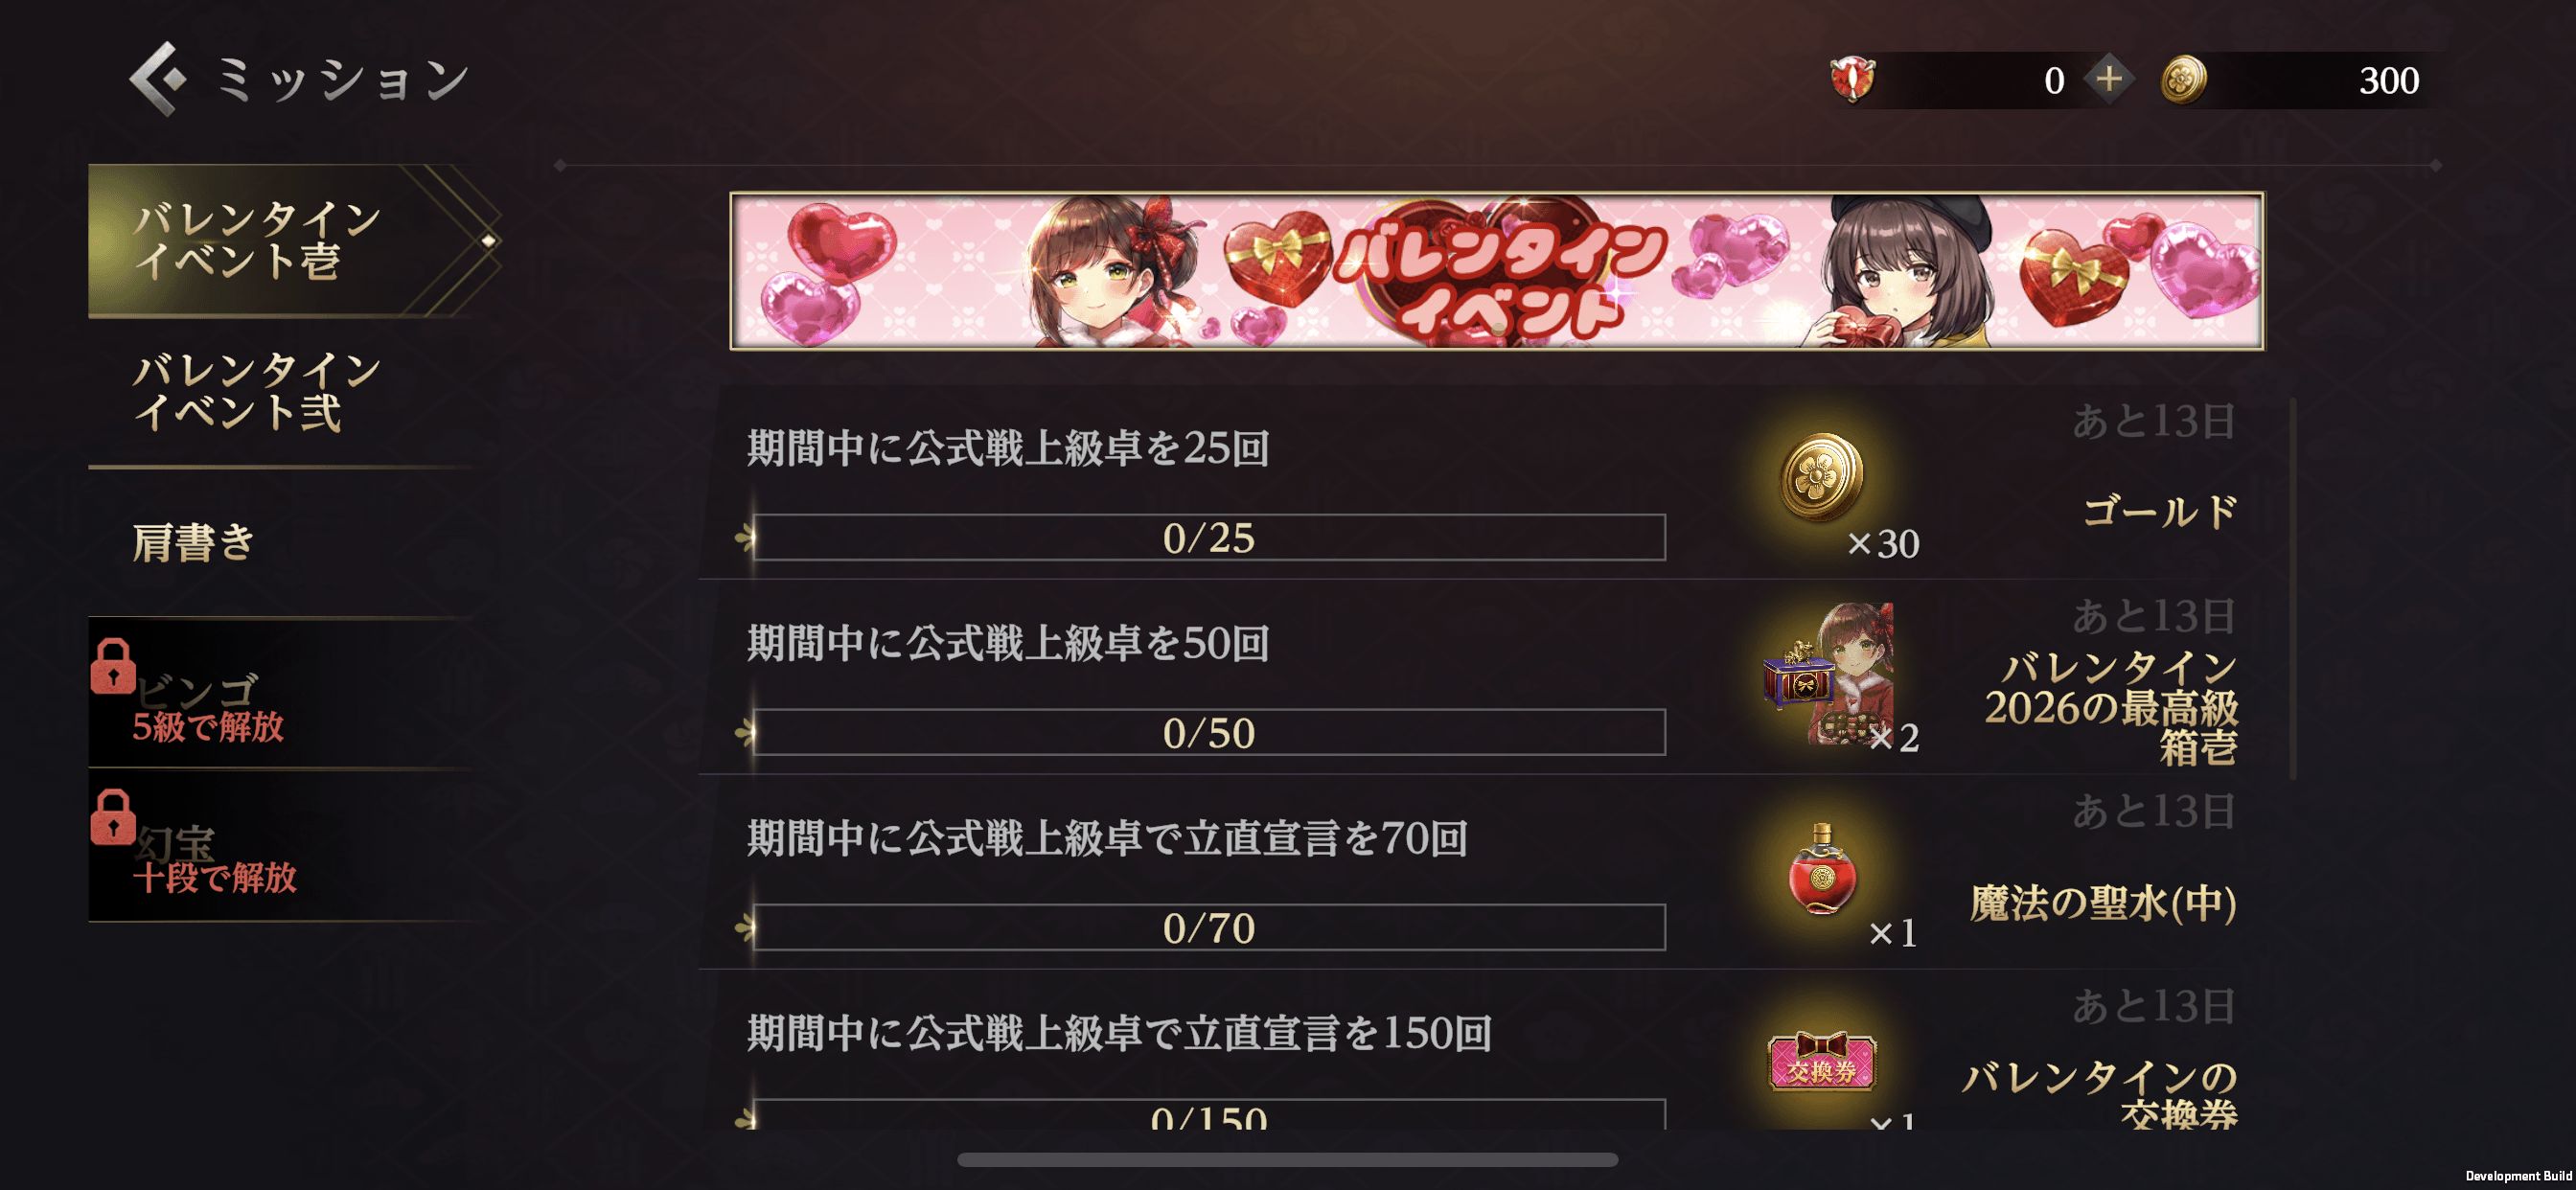Tap the plus icon to add gems

tap(2109, 79)
